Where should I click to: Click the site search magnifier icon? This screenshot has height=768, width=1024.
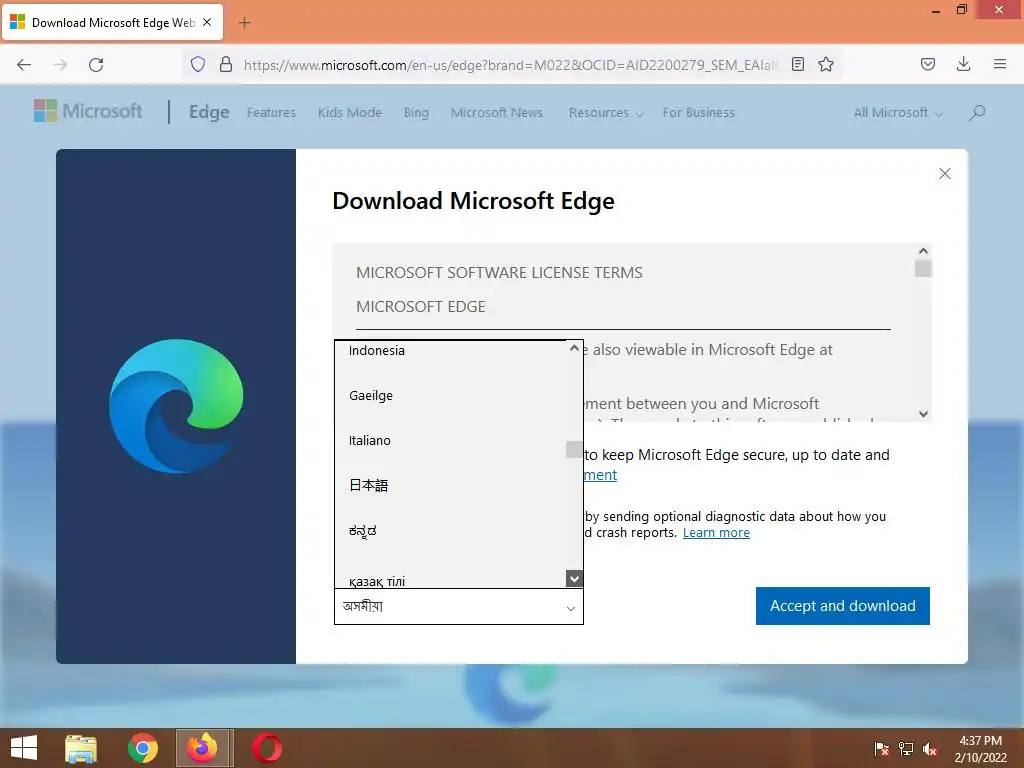(x=977, y=112)
